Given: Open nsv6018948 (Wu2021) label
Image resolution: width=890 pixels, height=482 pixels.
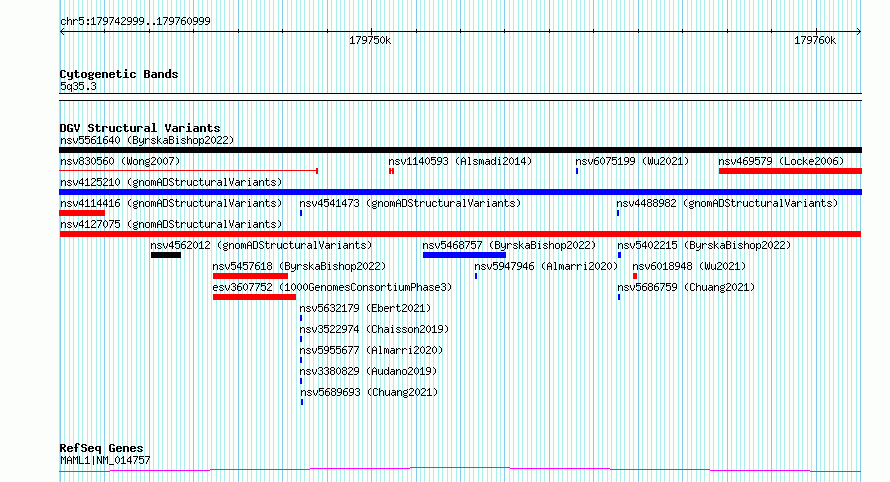Looking at the screenshot, I should (x=689, y=266).
